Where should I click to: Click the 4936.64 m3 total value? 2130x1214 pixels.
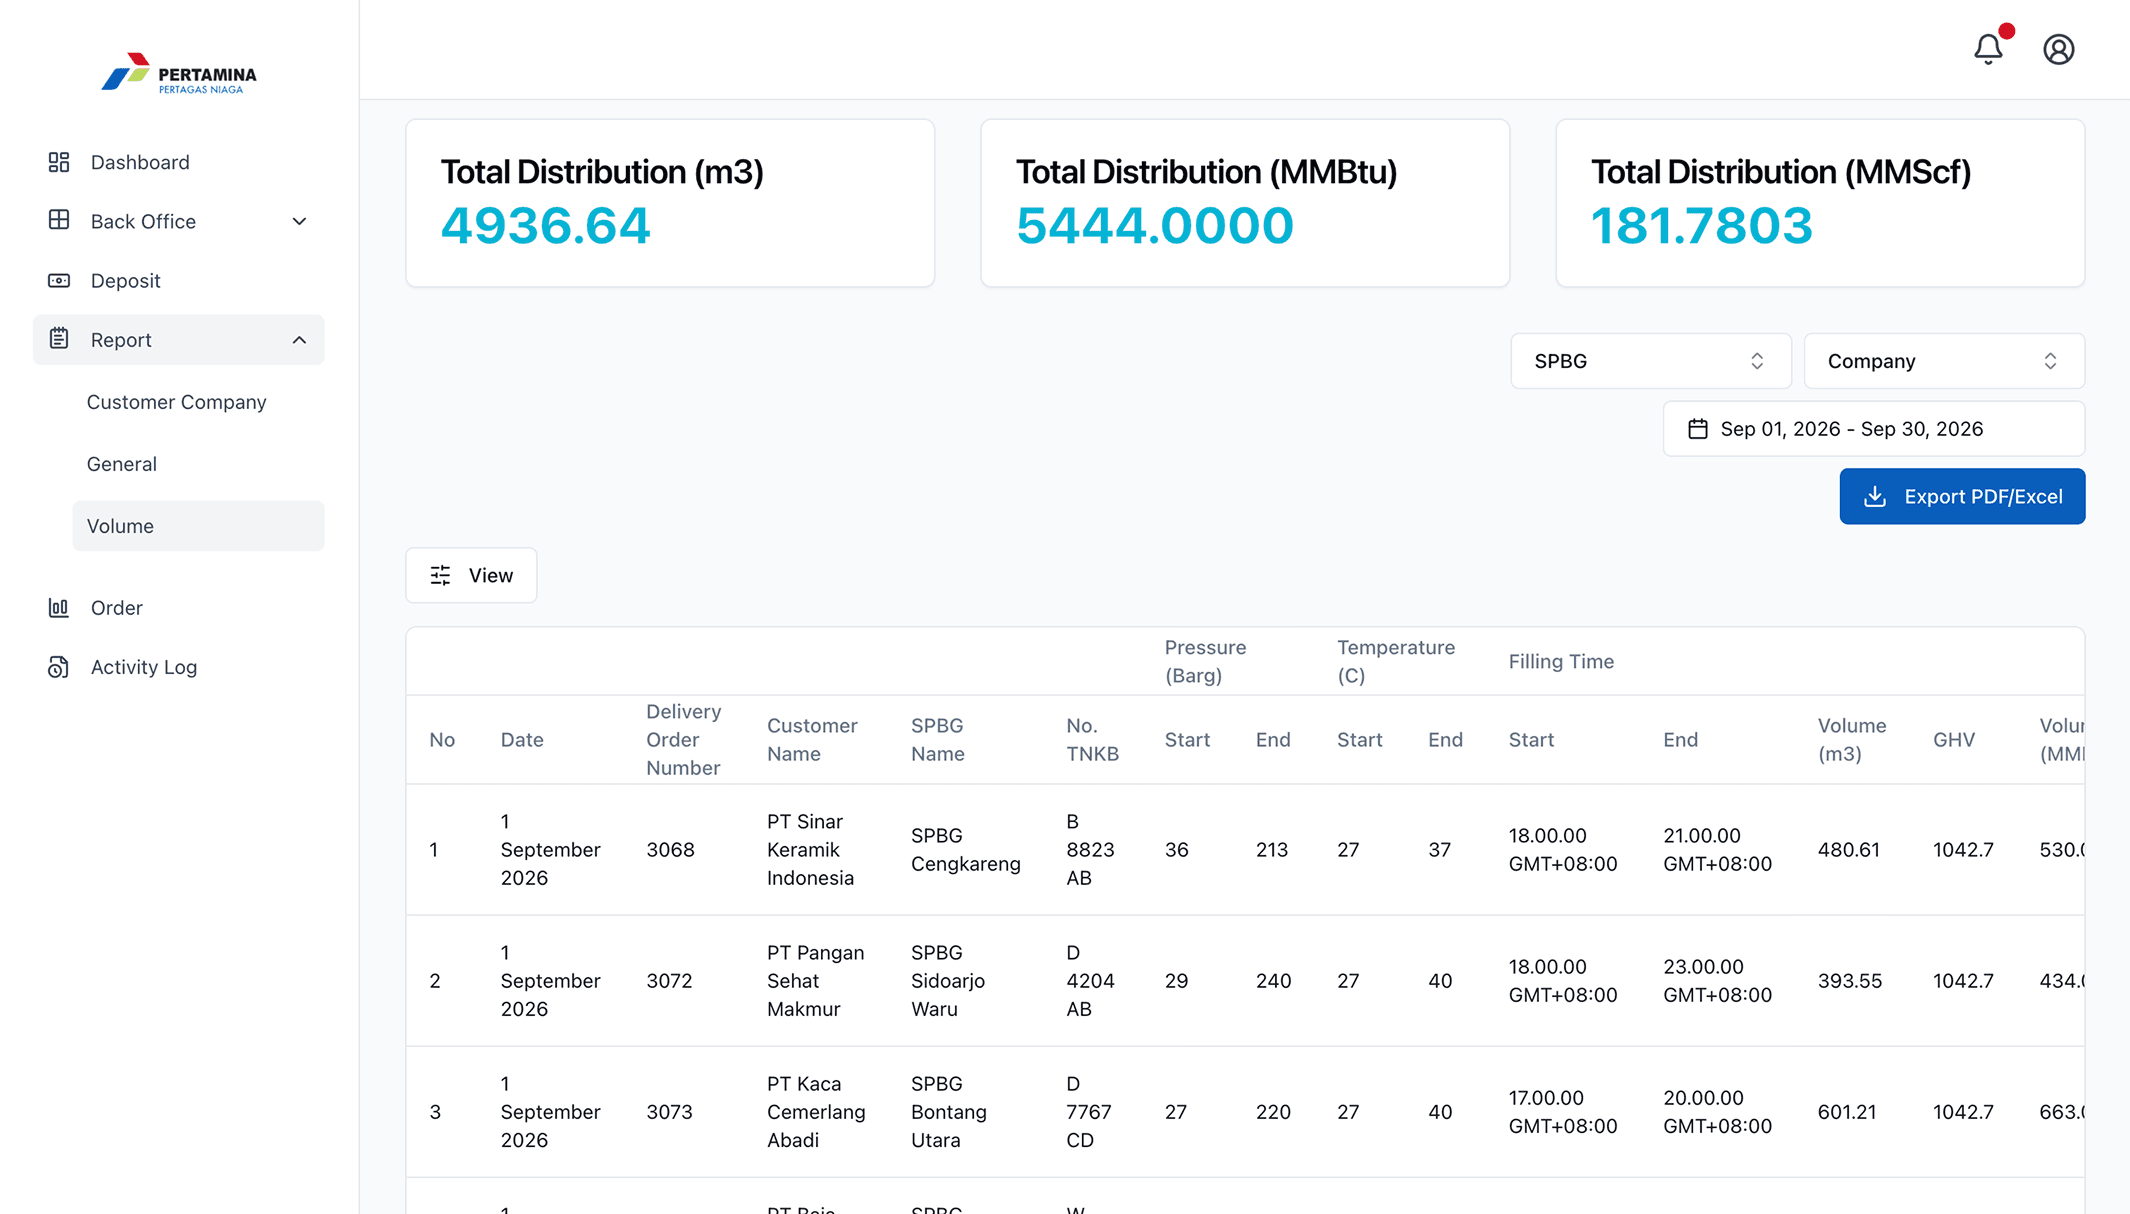(546, 226)
